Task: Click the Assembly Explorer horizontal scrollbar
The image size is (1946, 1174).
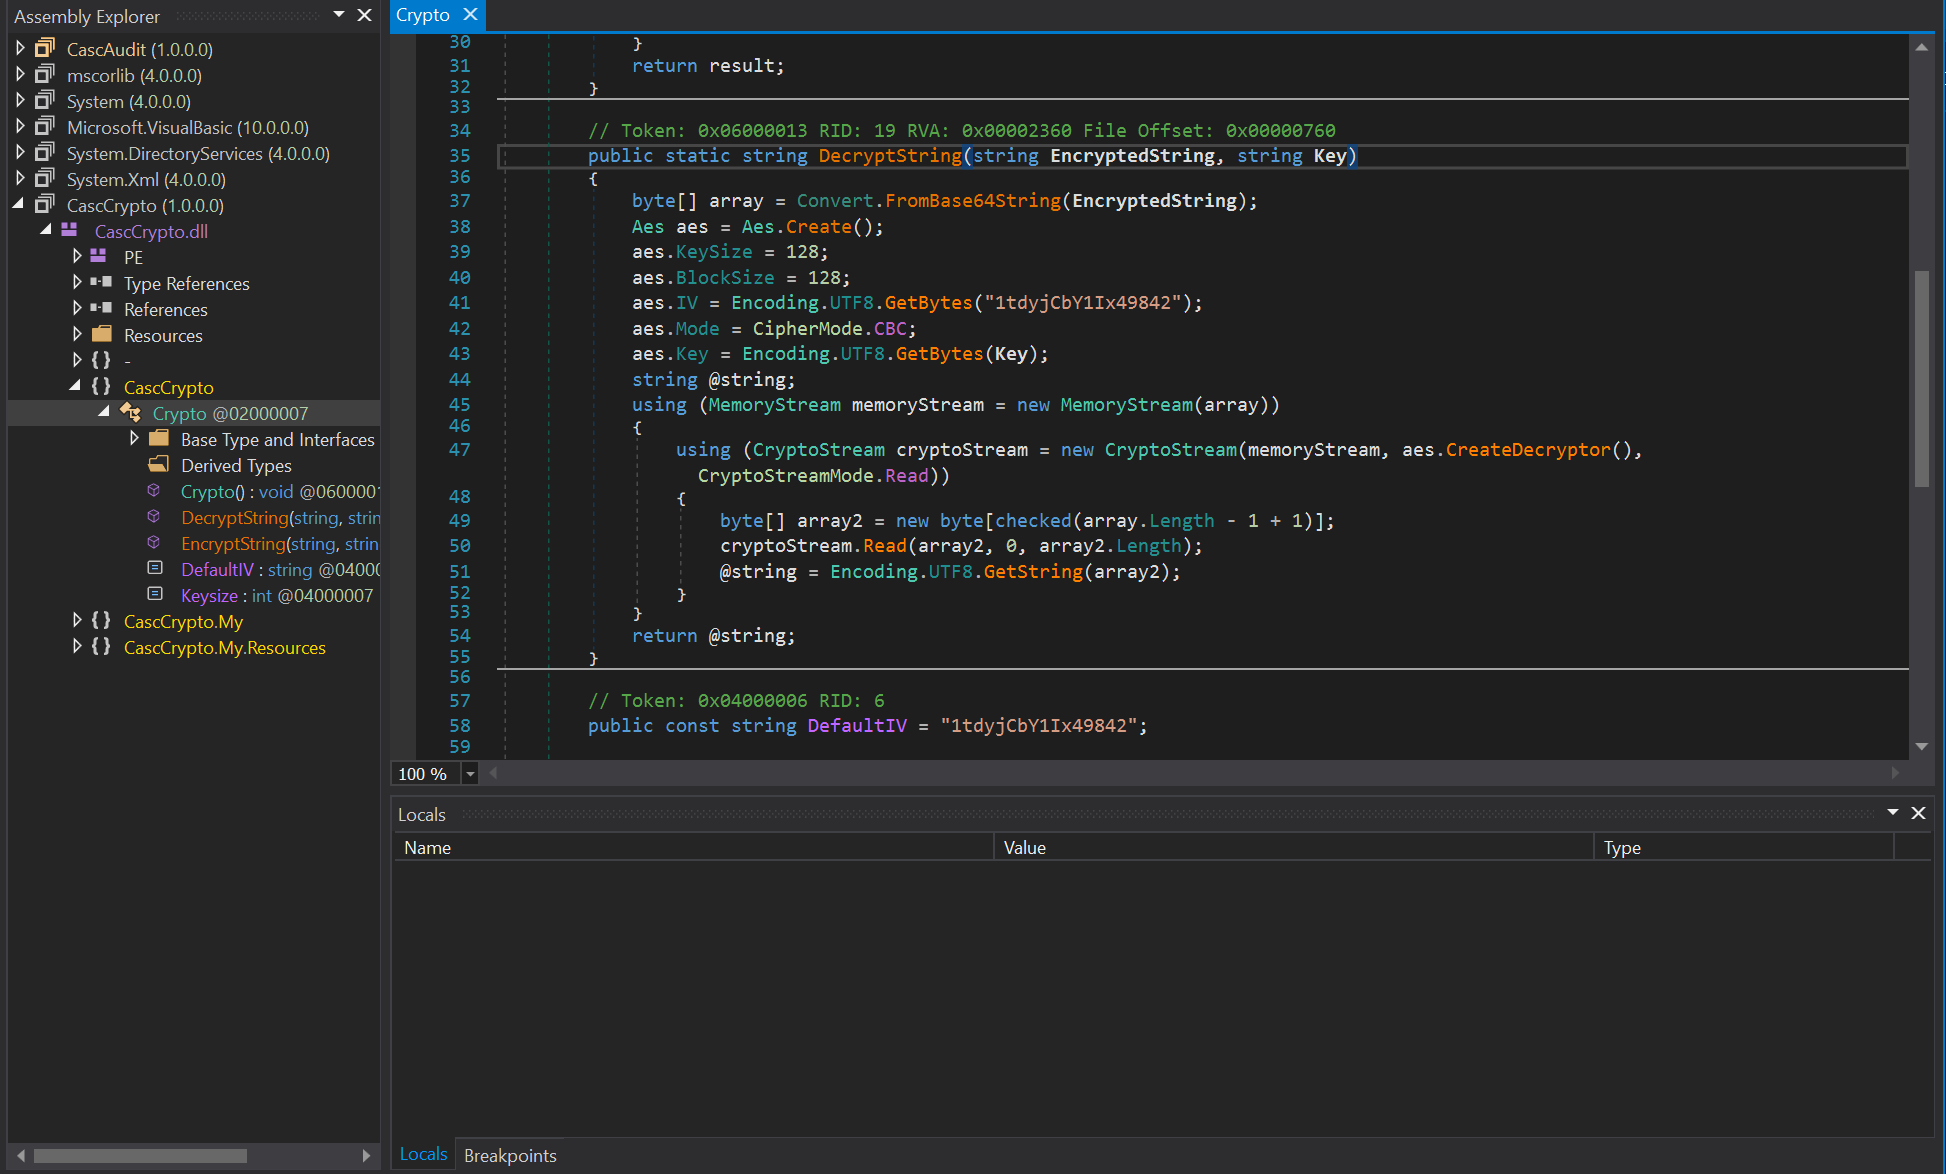Action: click(x=140, y=1155)
